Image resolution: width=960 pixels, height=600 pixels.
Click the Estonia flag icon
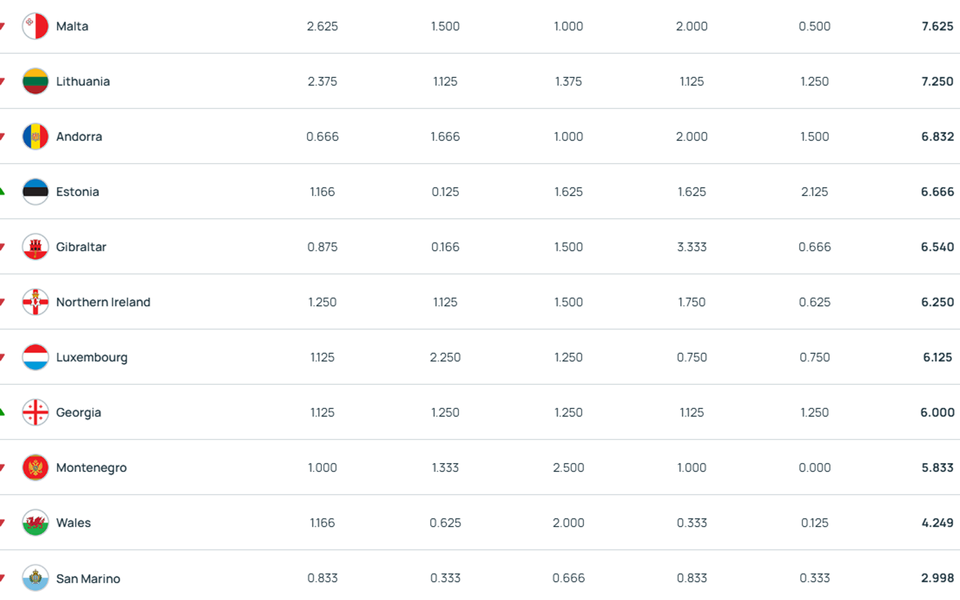click(x=36, y=192)
